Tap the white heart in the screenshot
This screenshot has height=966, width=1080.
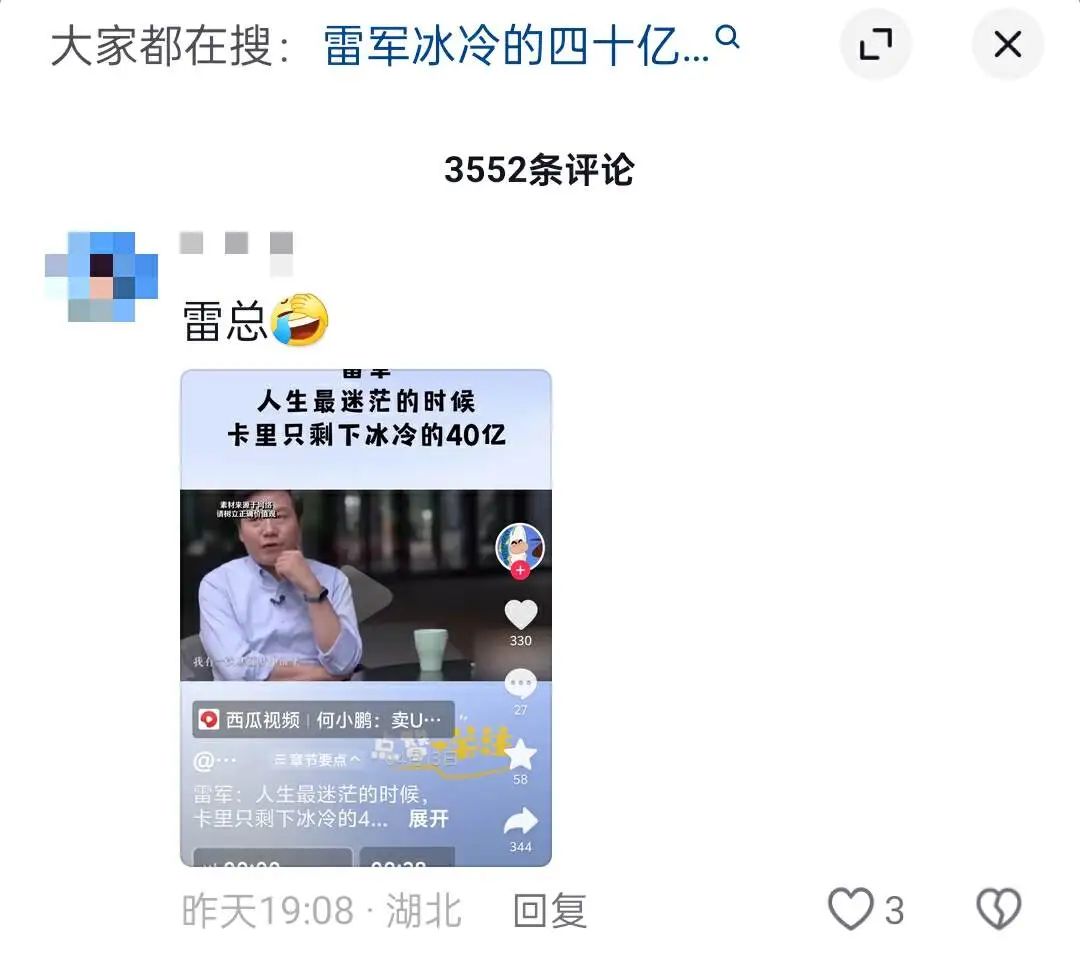coord(521,614)
